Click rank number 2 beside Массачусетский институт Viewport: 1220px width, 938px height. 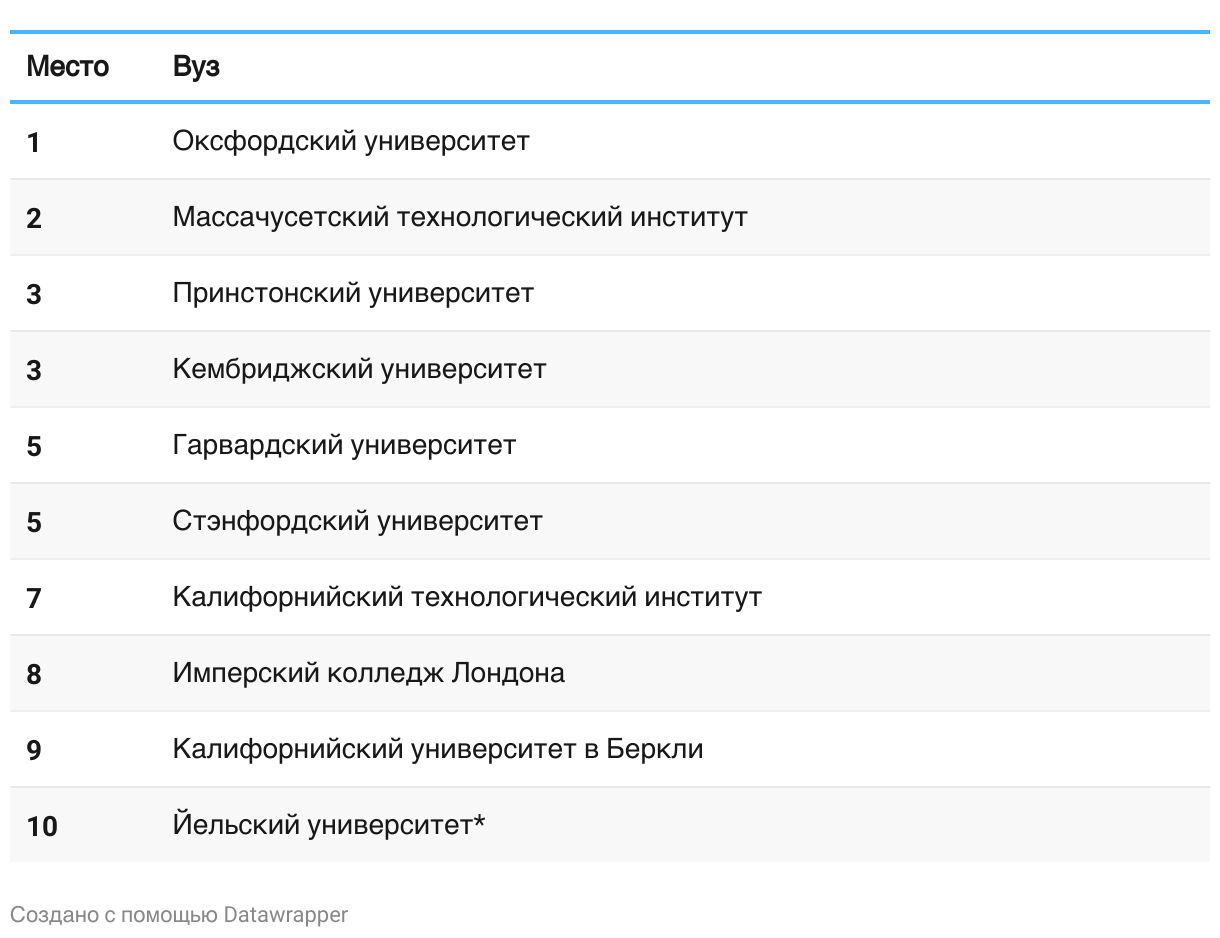coord(34,219)
